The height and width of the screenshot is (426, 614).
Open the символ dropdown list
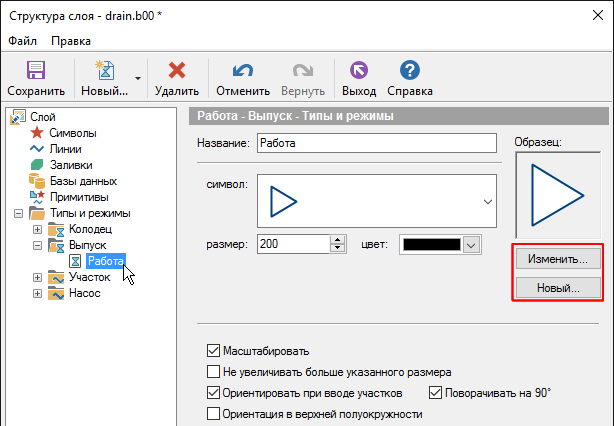pos(488,202)
